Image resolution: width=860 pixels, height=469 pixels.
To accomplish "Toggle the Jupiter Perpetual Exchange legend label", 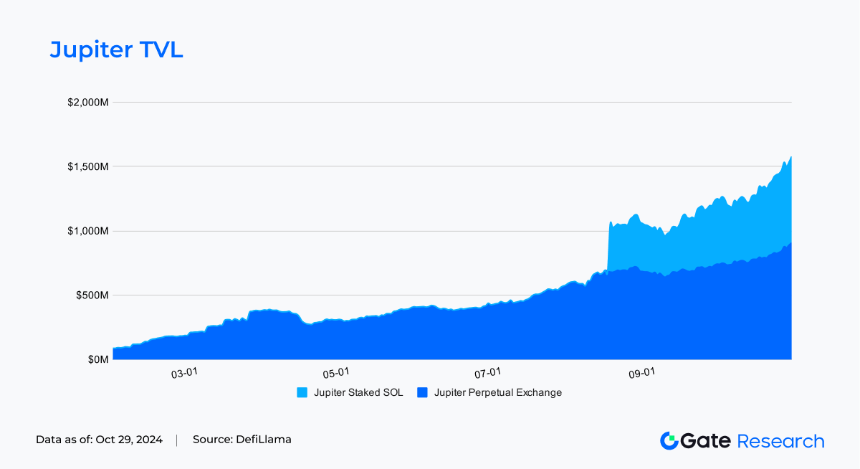I will pos(498,393).
